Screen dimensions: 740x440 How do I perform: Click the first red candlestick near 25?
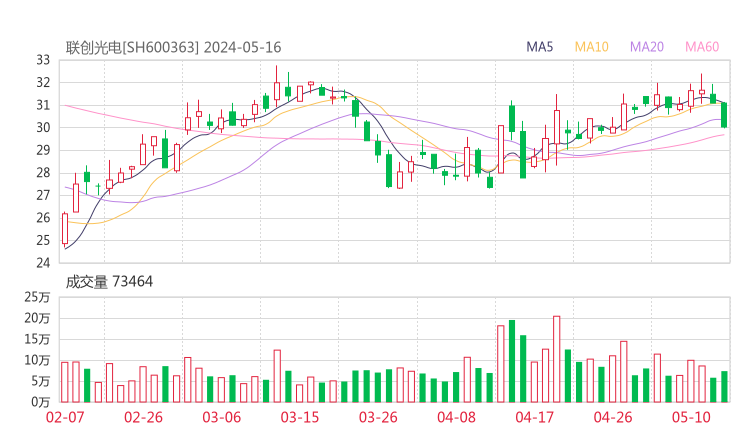pyautogui.click(x=65, y=228)
